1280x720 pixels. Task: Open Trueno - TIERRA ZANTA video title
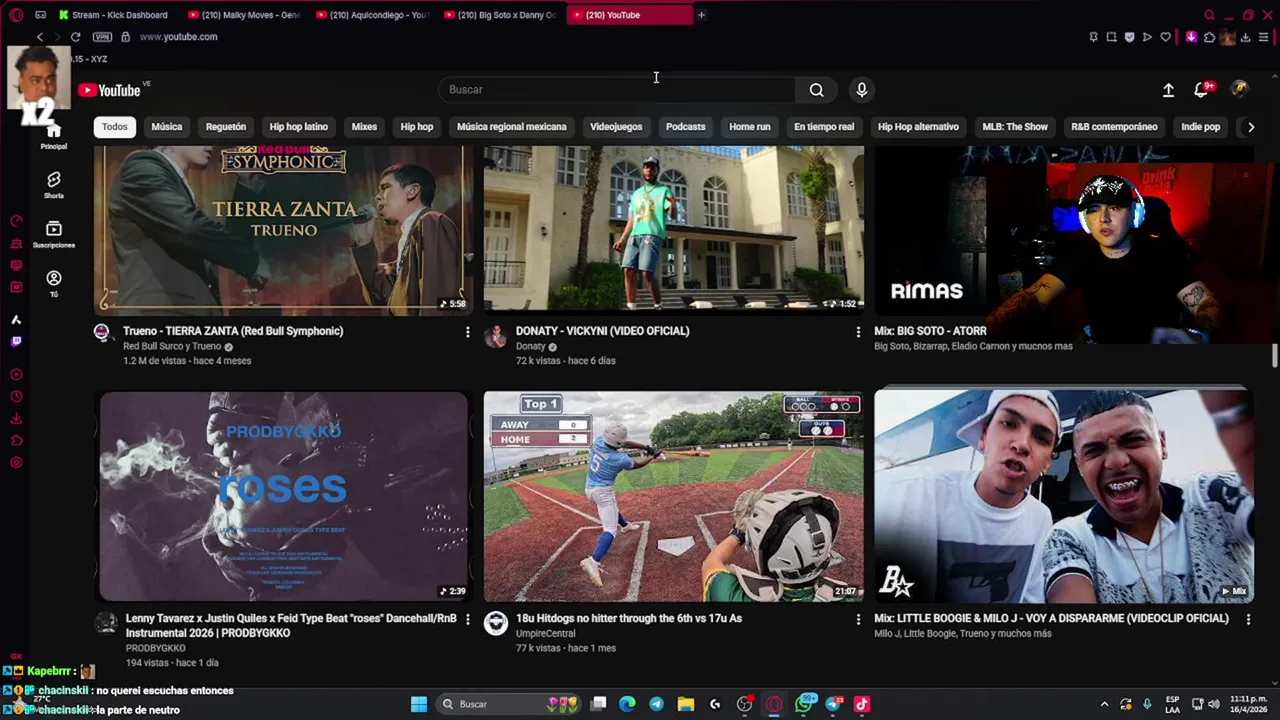pyautogui.click(x=233, y=331)
